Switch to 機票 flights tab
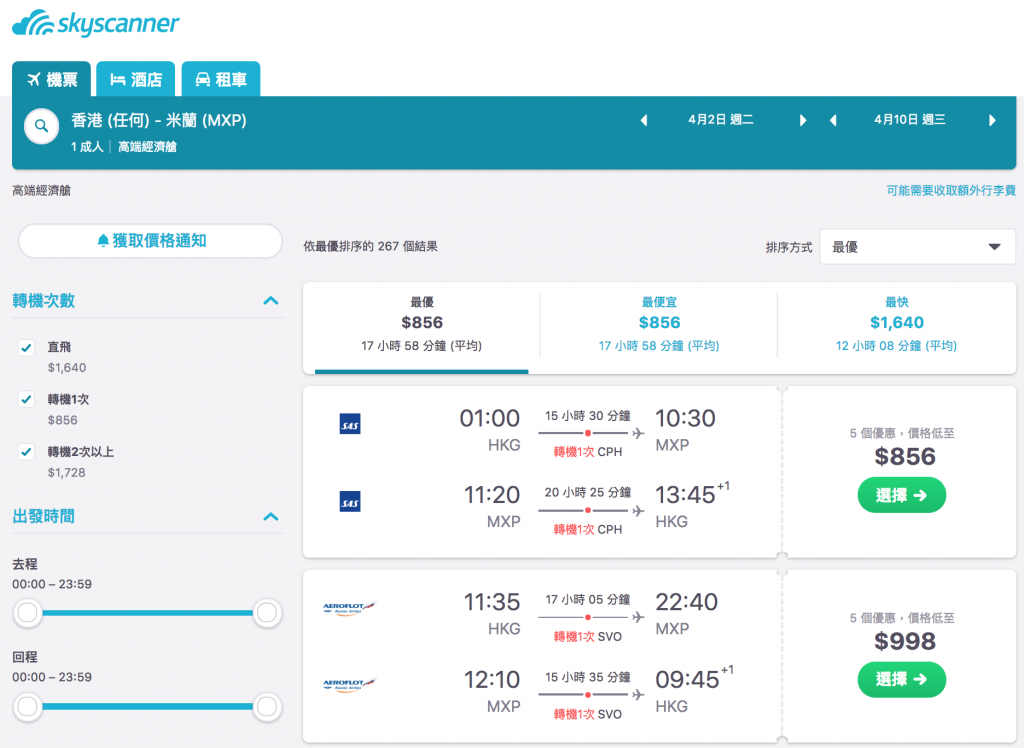1024x748 pixels. click(x=52, y=79)
